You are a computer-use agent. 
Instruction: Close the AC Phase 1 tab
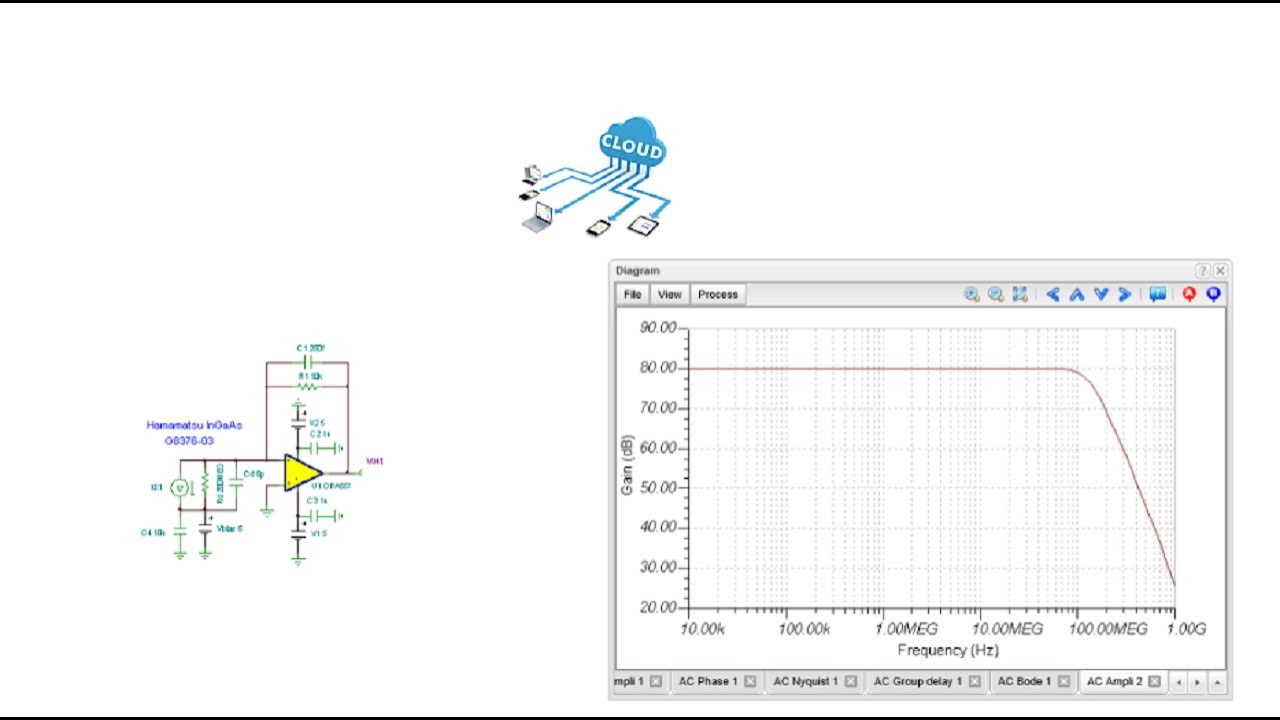(x=750, y=682)
